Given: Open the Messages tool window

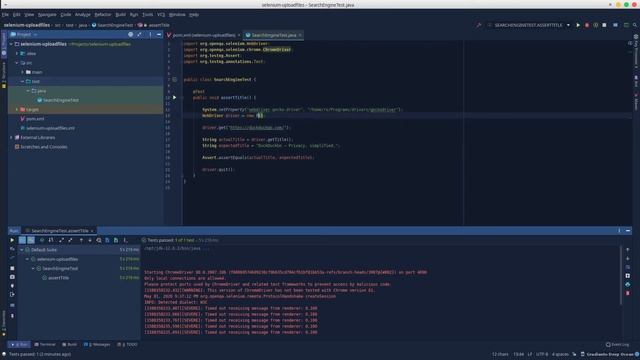Looking at the screenshot, I should click(x=97, y=344).
